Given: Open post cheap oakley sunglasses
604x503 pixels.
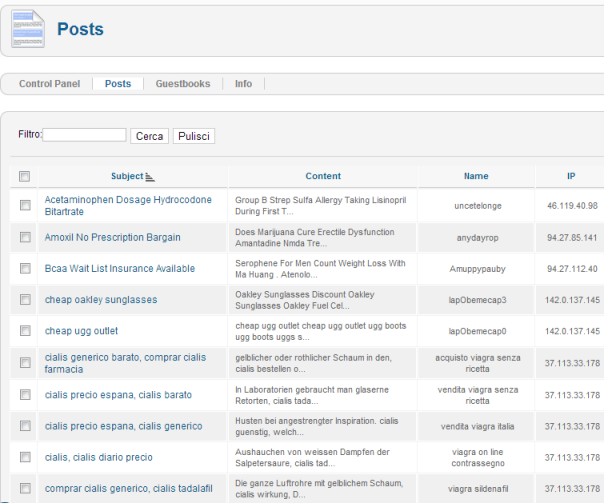Looking at the screenshot, I should click(x=101, y=300).
